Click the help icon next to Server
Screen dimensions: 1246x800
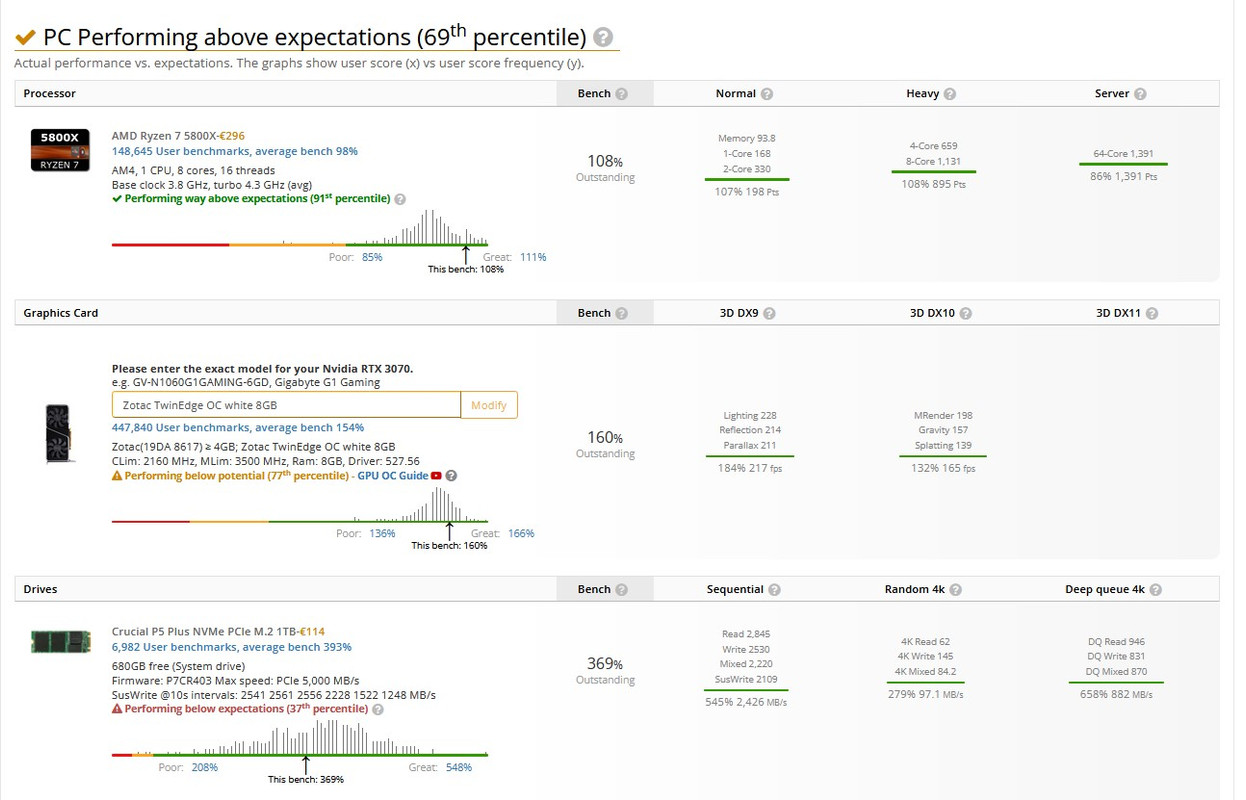(x=1140, y=94)
